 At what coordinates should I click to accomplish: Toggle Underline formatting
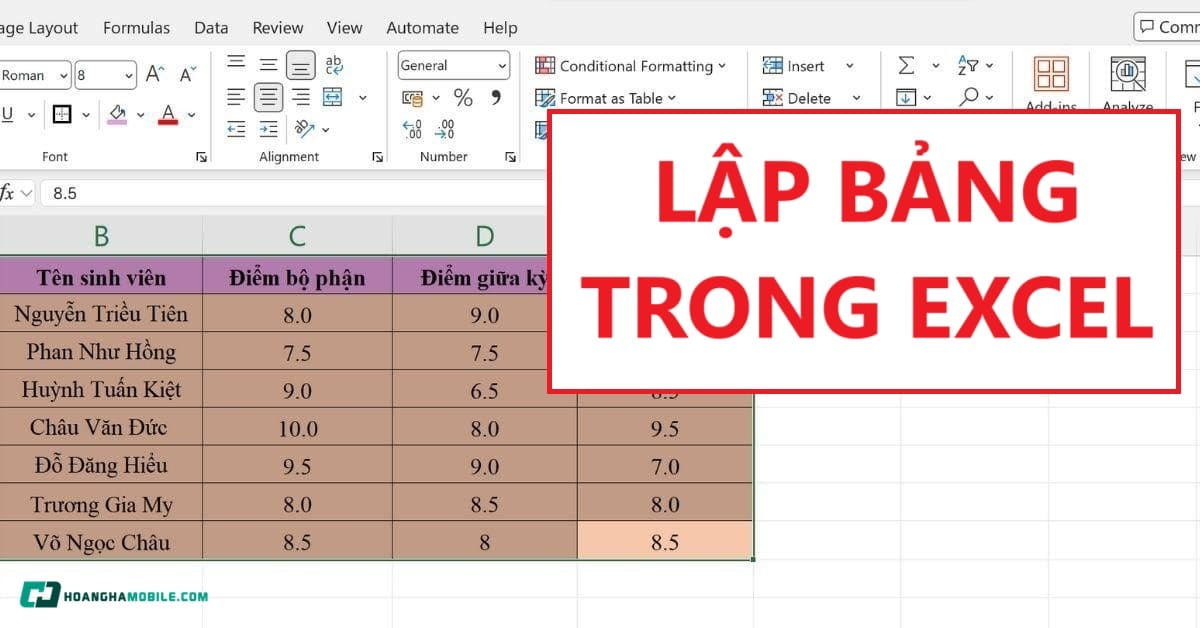pos(6,114)
